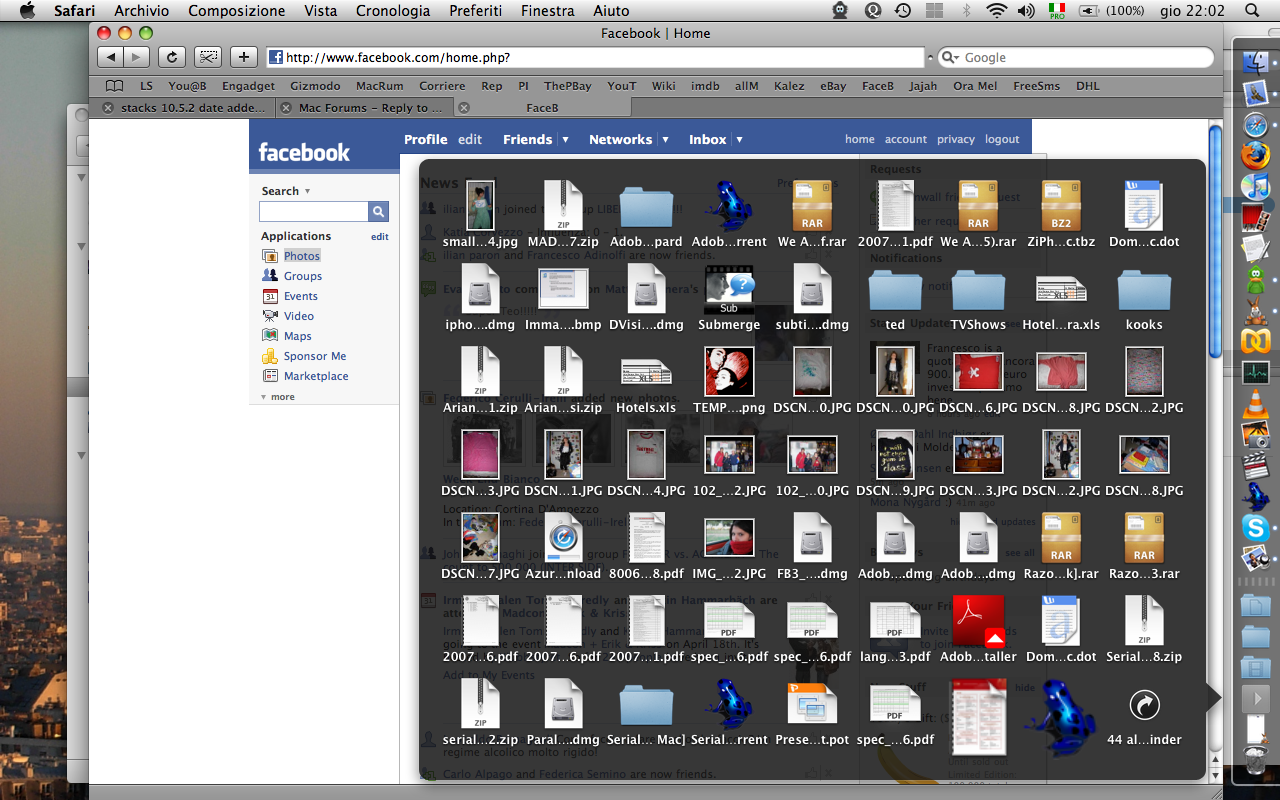Click Facebook's Profile link
Viewport: 1280px width, 800px height.
pyautogui.click(x=425, y=140)
